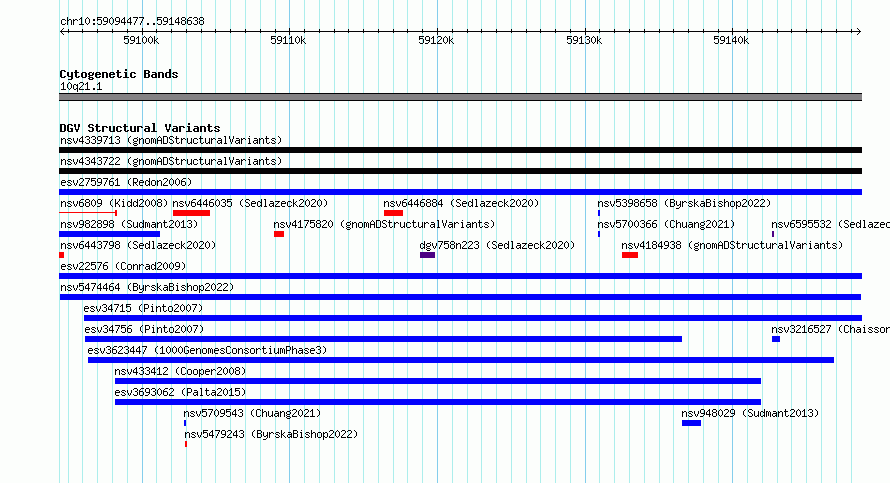
Task: Click the blue bar for esv3623447
Action: [461, 360]
